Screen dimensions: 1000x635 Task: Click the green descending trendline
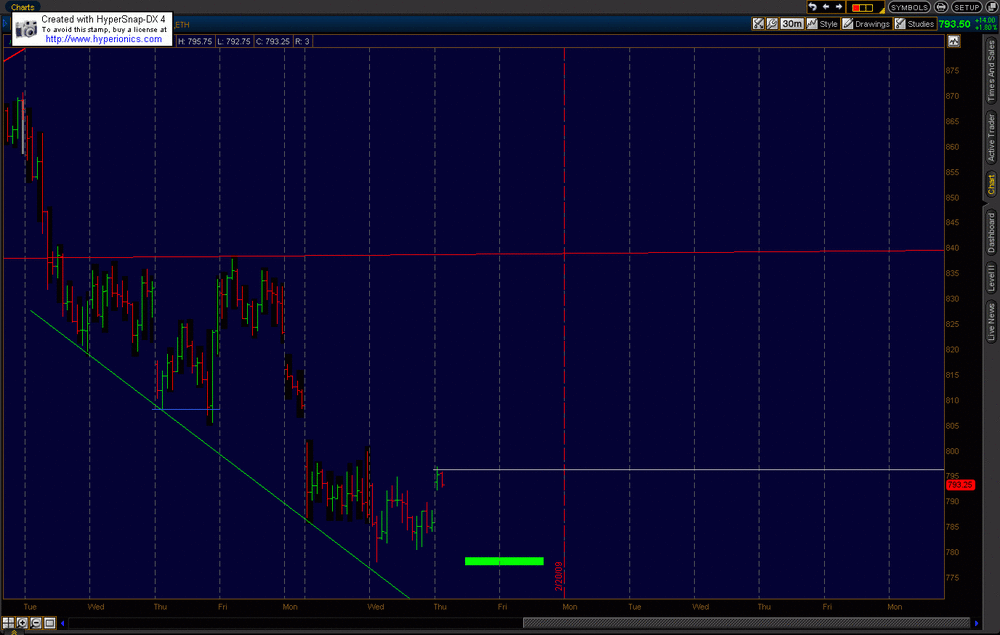[220, 455]
